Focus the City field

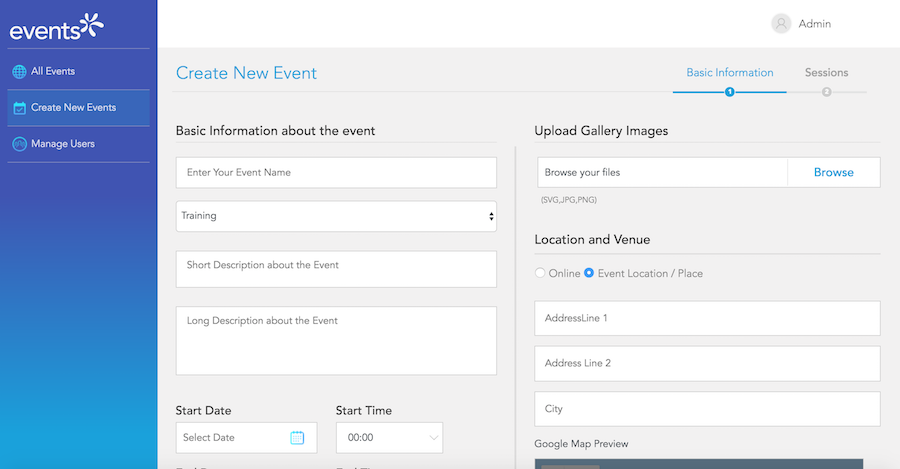[707, 409]
